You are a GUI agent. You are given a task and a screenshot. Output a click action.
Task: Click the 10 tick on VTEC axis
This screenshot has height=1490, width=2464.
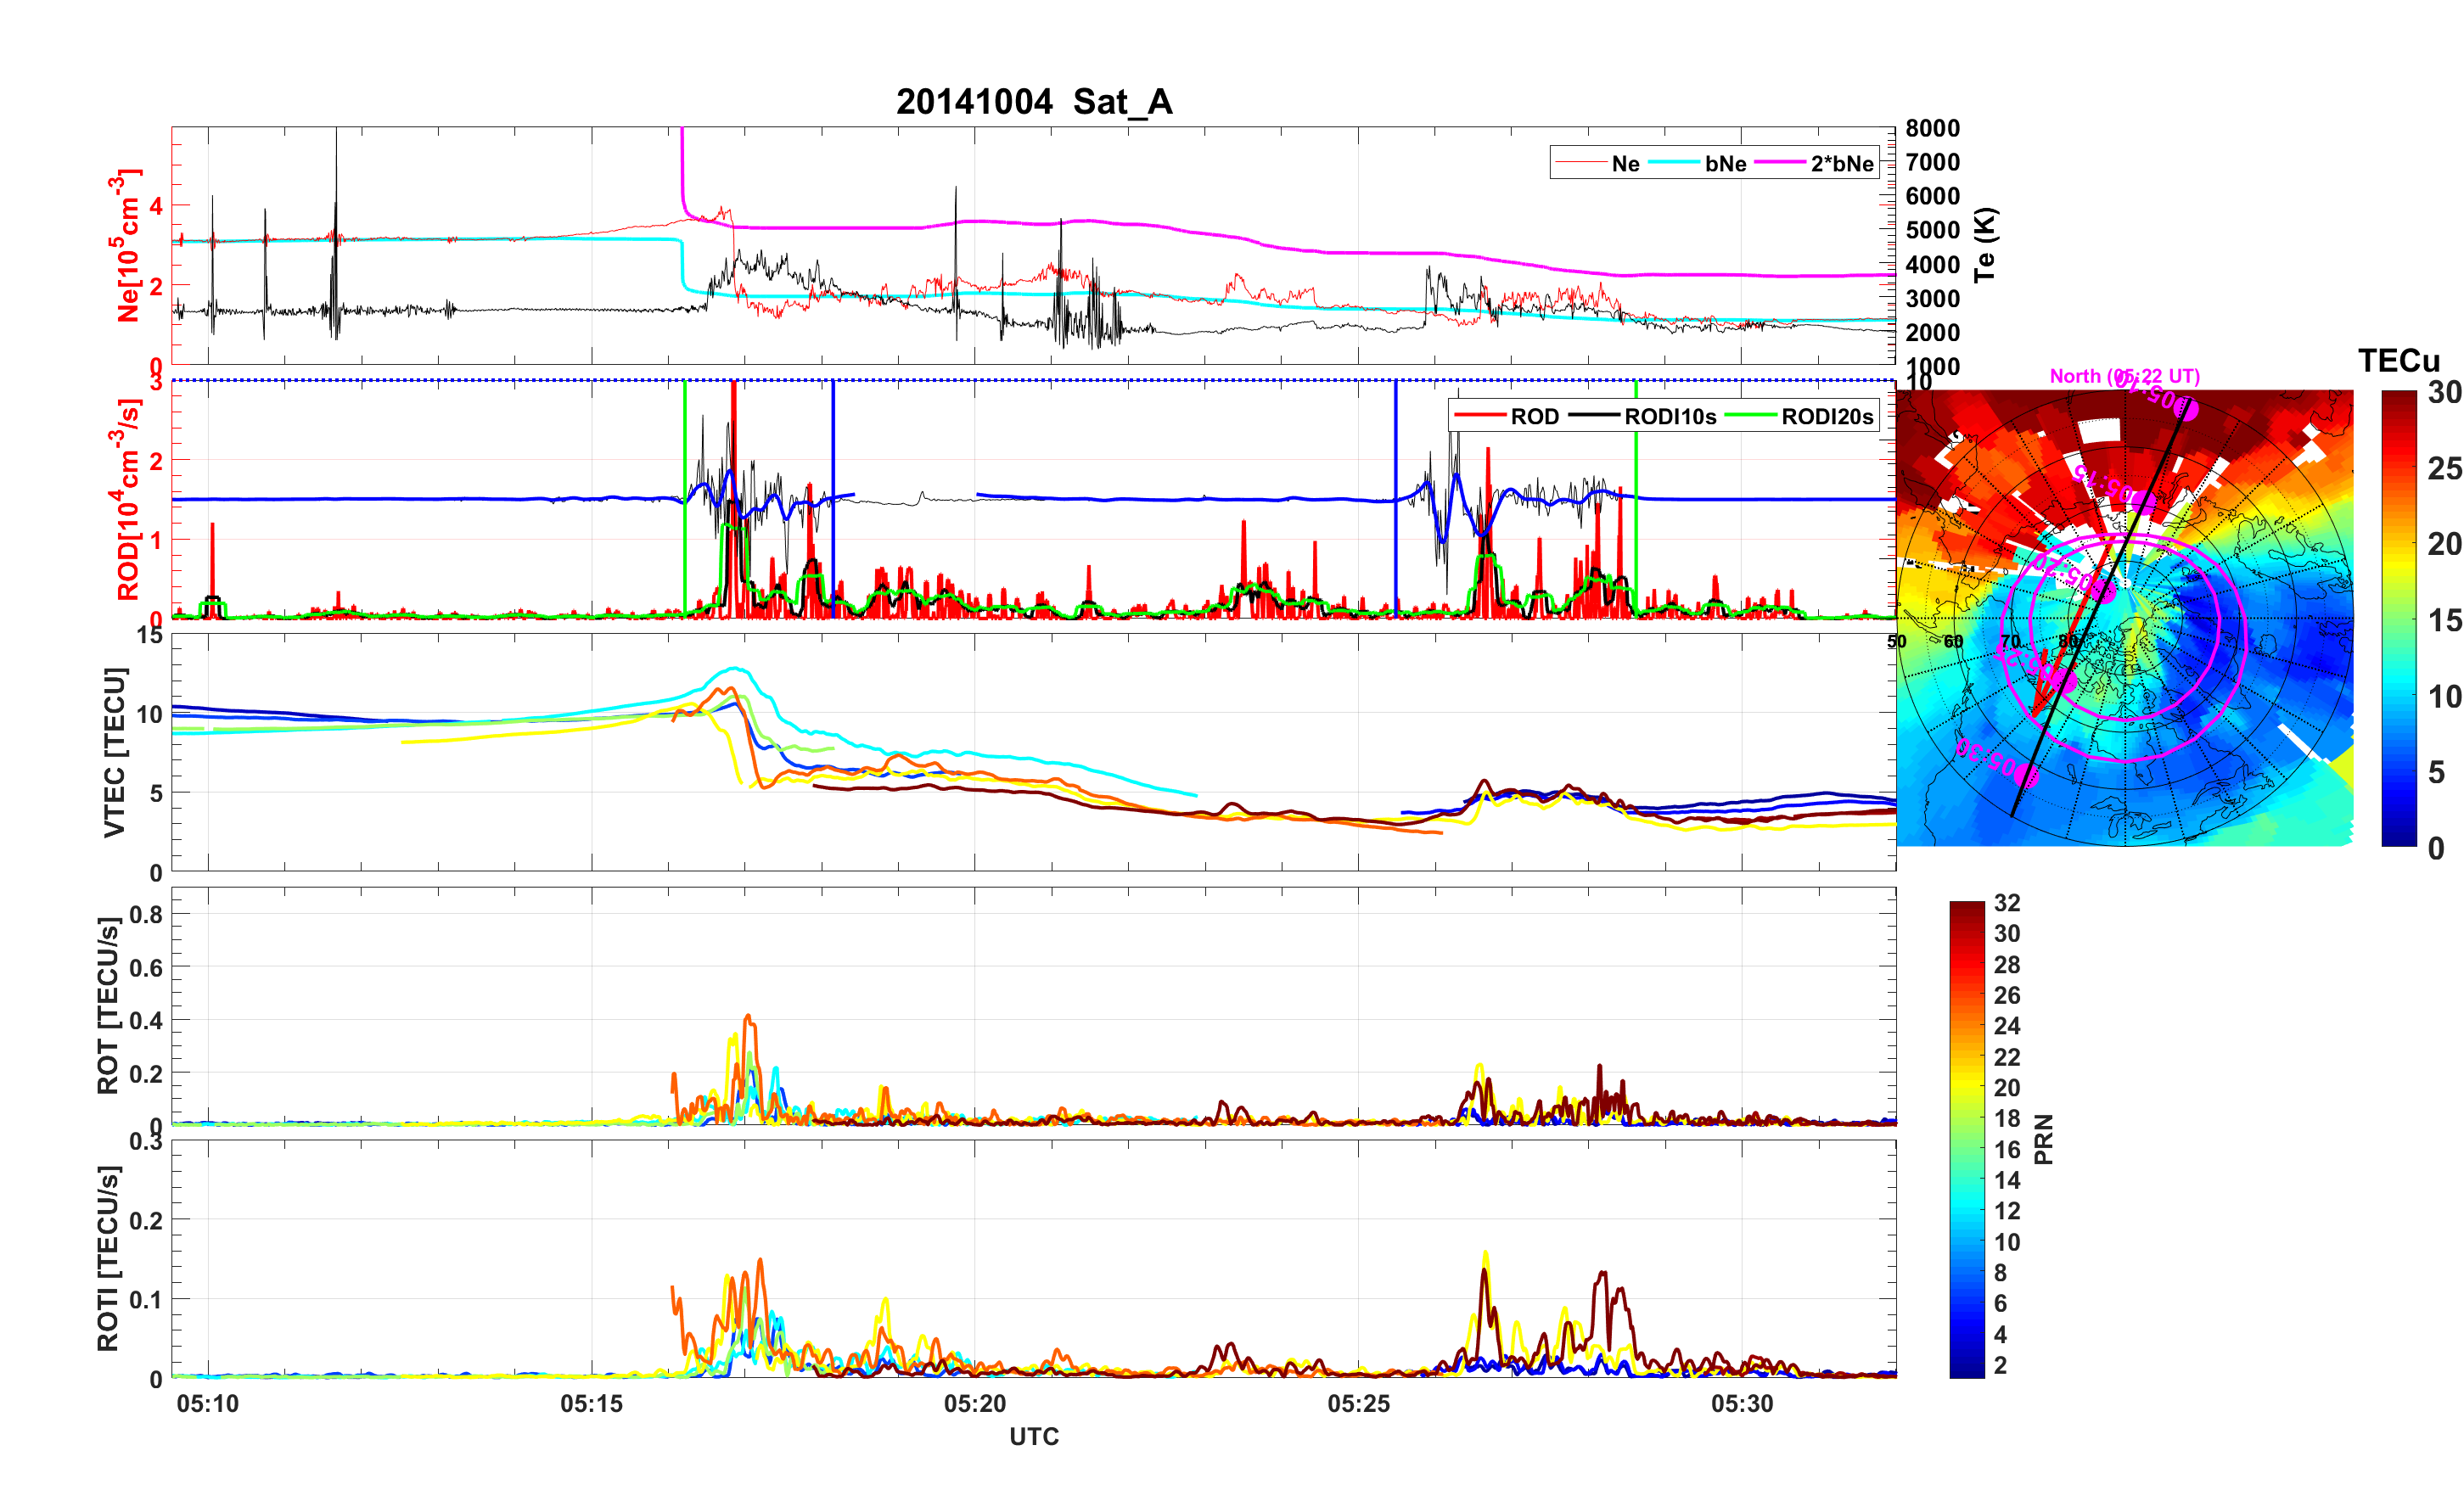(x=150, y=714)
